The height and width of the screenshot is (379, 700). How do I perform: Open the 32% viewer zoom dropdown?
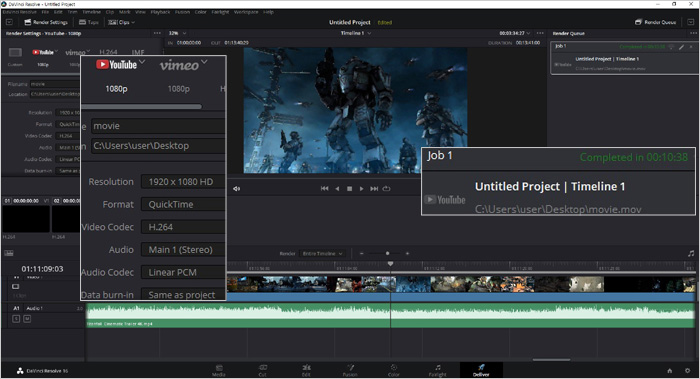[x=177, y=33]
